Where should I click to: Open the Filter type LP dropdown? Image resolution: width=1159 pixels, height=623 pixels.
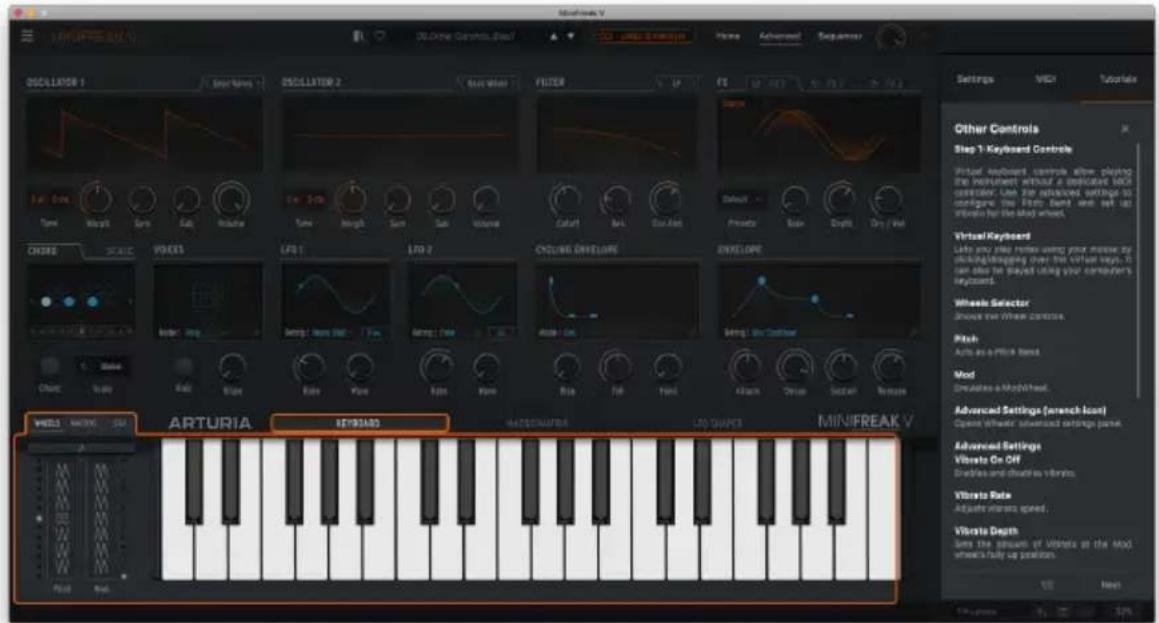tap(676, 84)
